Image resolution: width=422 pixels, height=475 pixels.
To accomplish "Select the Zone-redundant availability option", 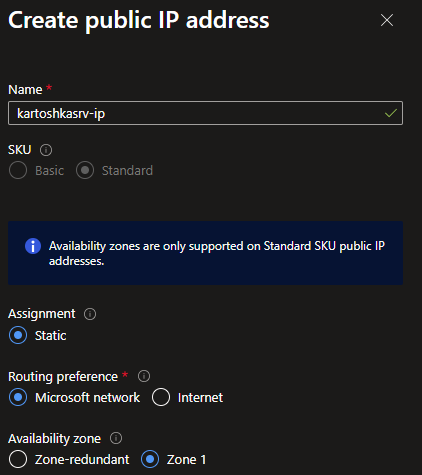I will [18, 459].
